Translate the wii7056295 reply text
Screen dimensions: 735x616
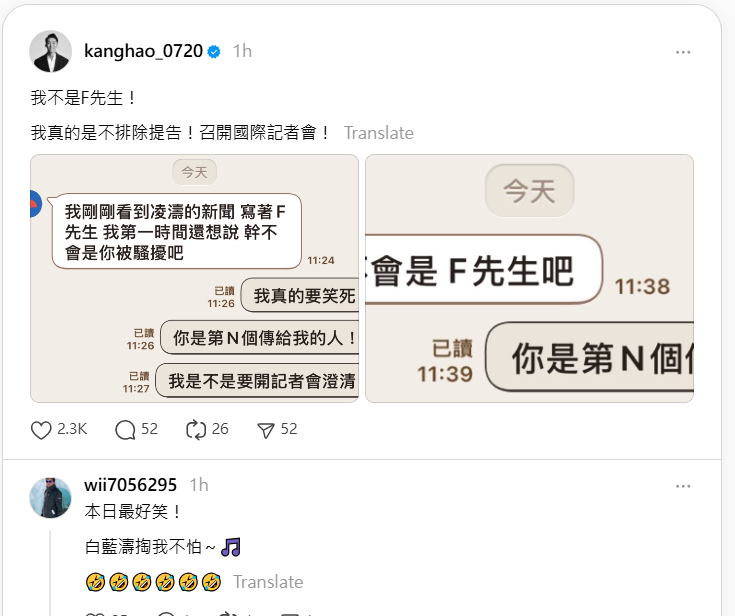coord(268,582)
